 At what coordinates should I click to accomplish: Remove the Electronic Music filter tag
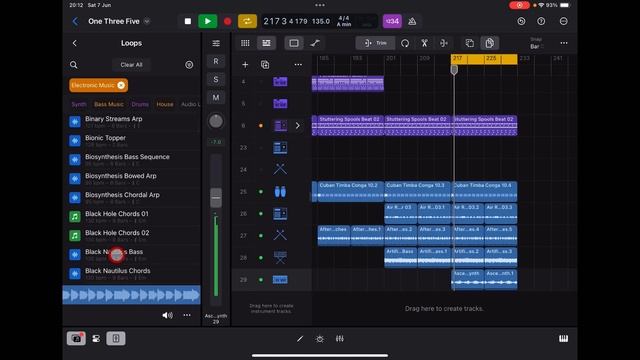pos(121,85)
